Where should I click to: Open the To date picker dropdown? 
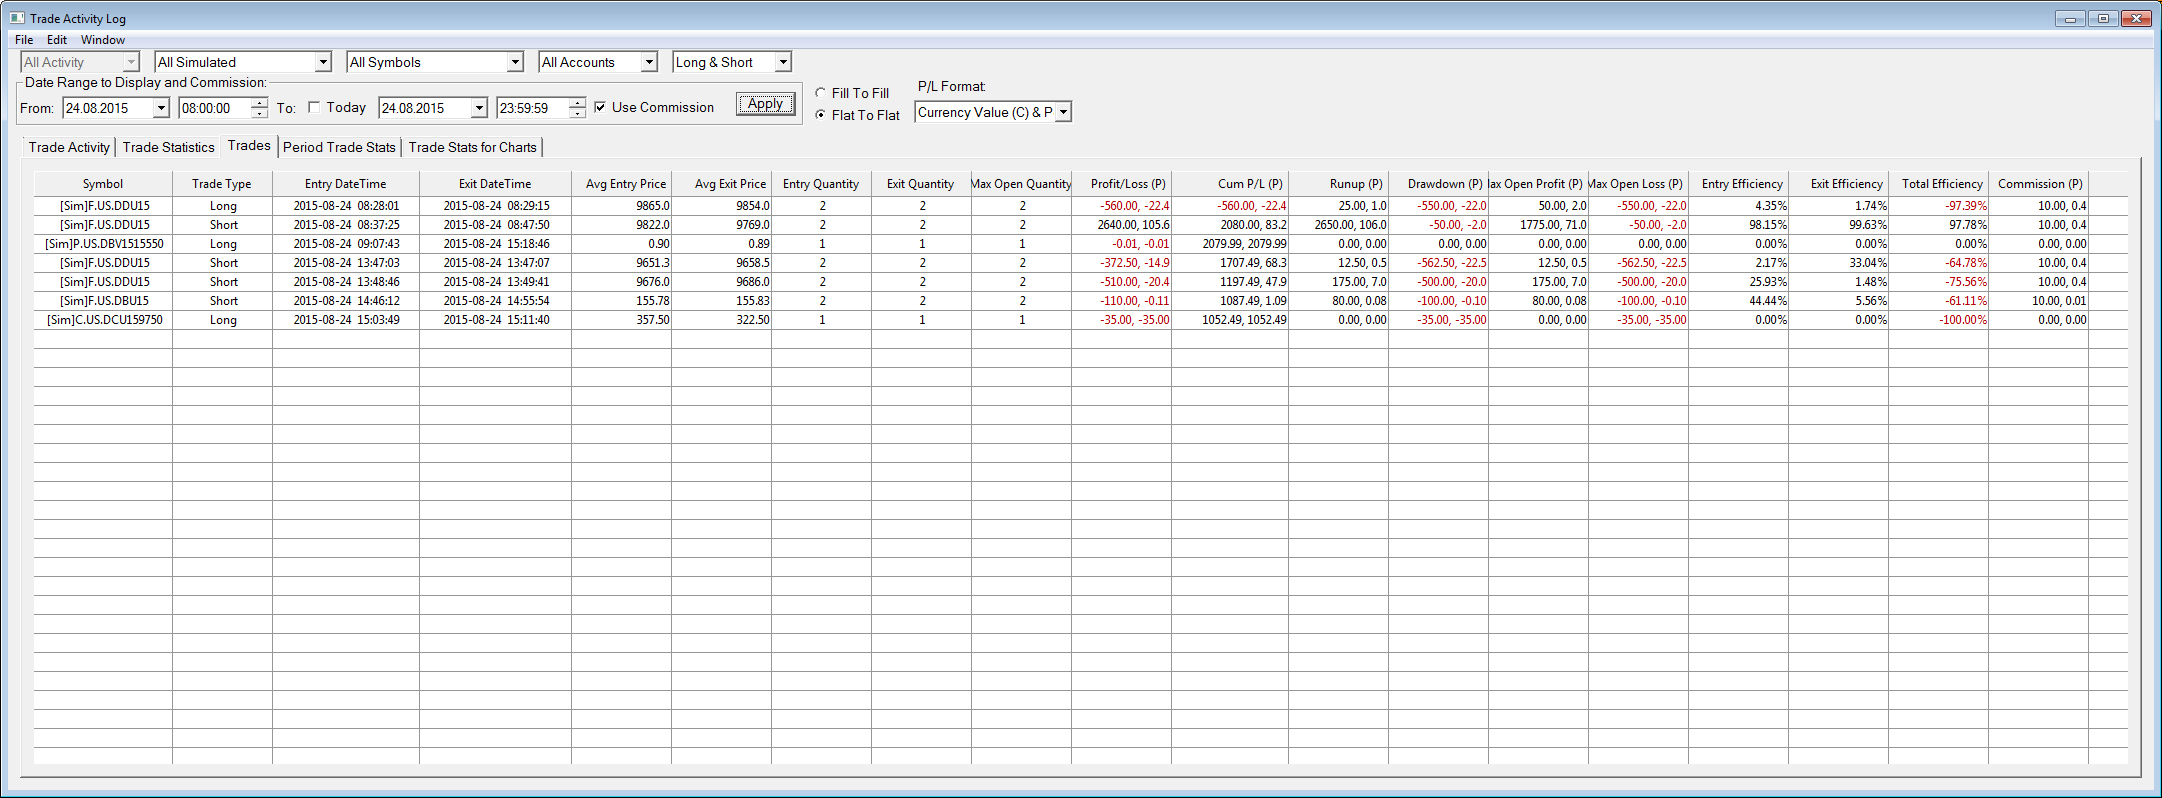pyautogui.click(x=479, y=108)
